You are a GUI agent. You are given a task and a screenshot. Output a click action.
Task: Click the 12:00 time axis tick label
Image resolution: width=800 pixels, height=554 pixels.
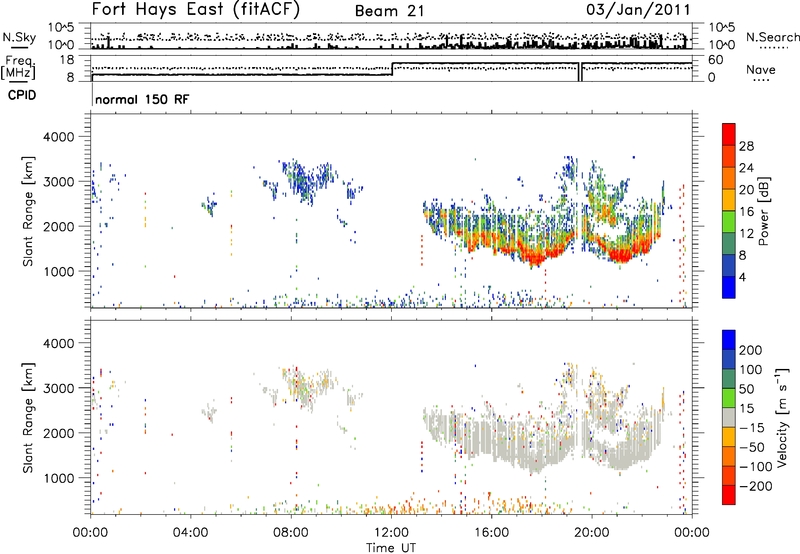point(391,533)
